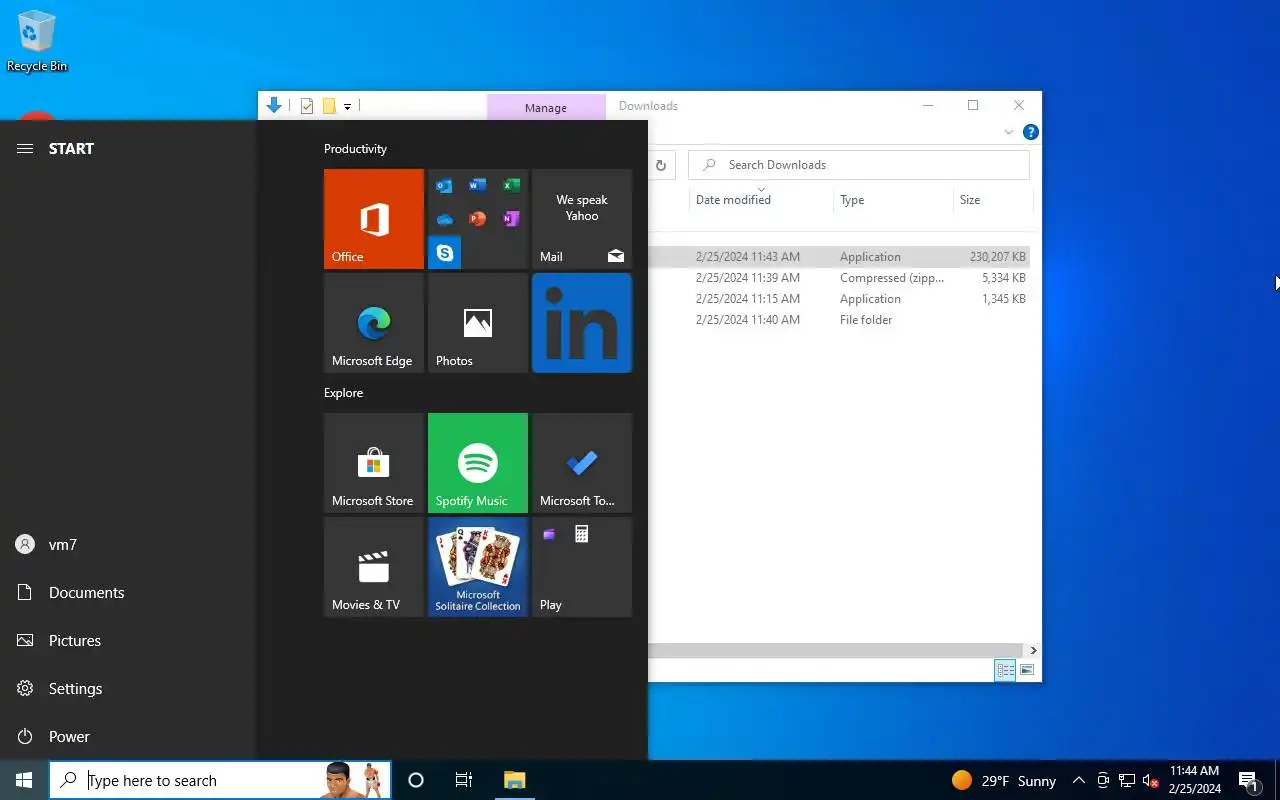Select the Compressed (zipped) file row
This screenshot has width=1280, height=800.
(x=839, y=278)
